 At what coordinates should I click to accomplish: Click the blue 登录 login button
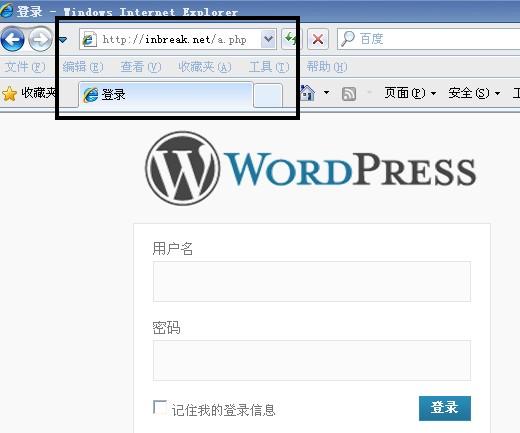click(445, 408)
